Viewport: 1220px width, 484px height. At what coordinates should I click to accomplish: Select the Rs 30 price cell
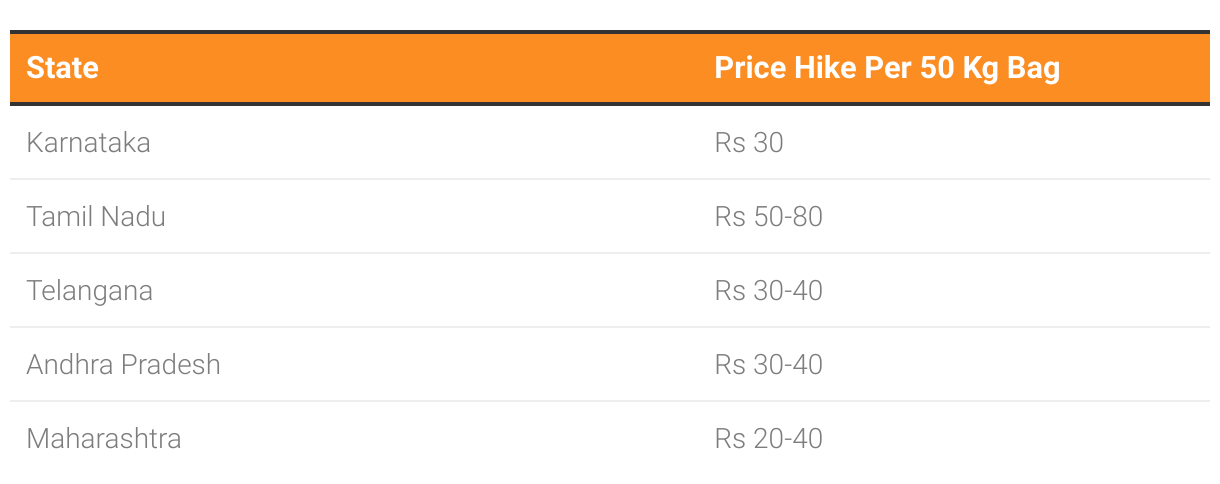(x=749, y=142)
